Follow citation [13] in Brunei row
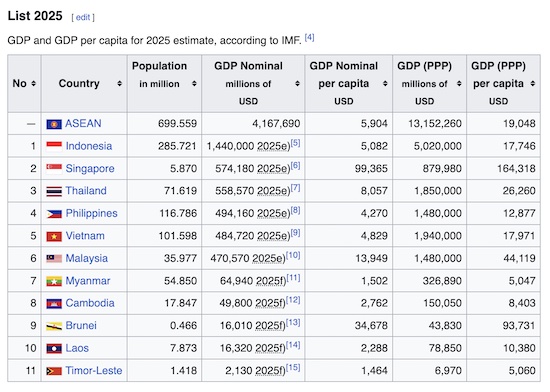 [x=293, y=323]
